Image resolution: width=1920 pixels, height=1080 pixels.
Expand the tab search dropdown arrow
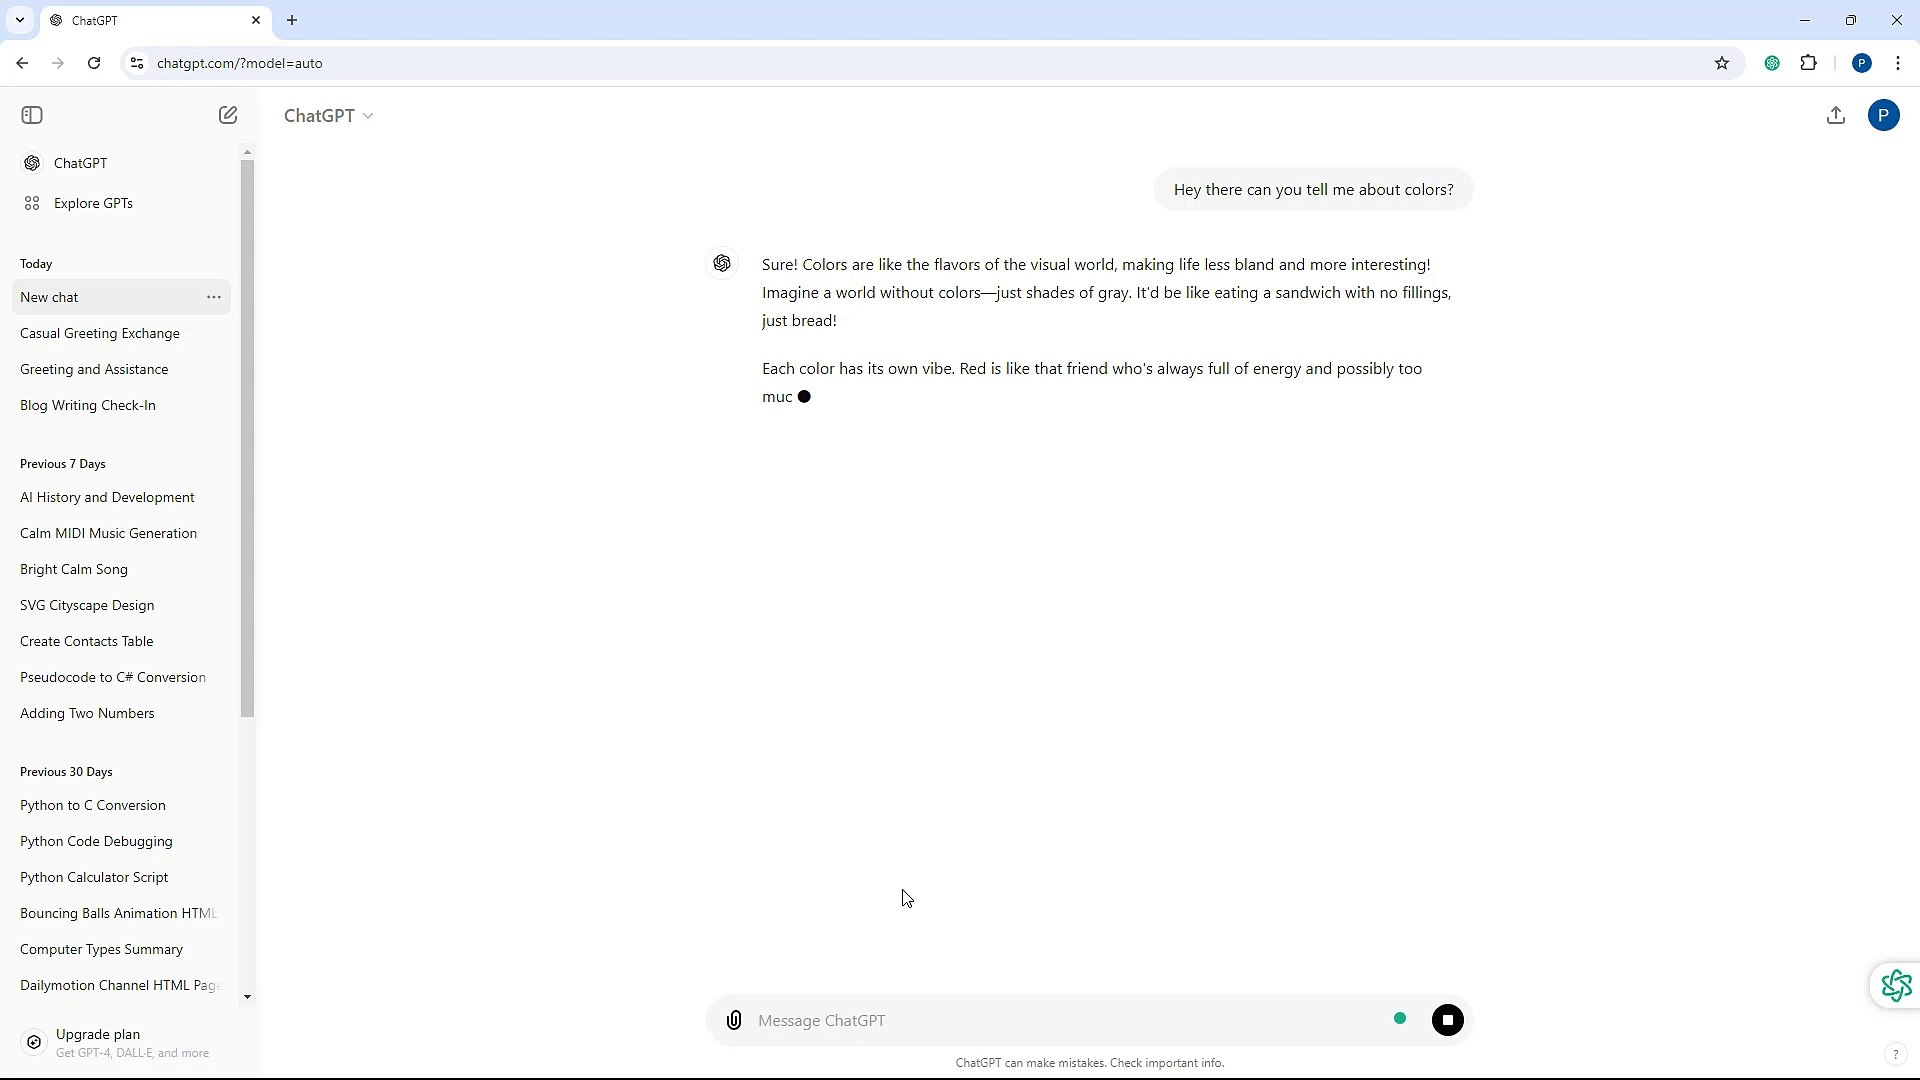(x=20, y=20)
